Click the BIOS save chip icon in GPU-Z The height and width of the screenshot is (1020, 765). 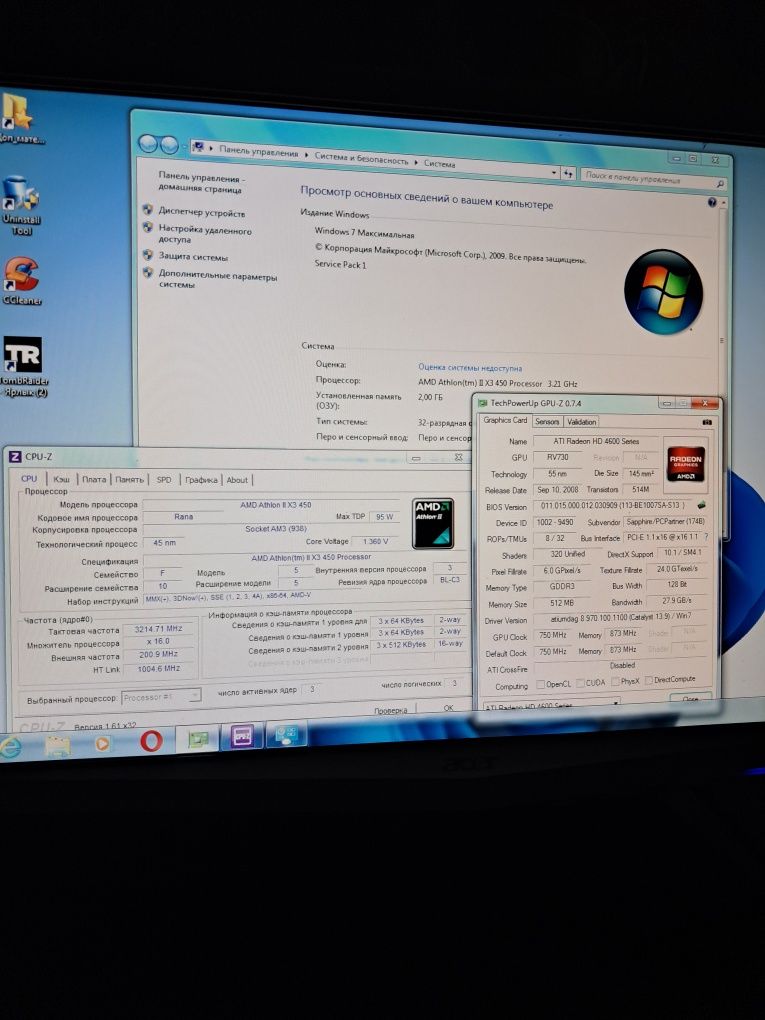coord(703,505)
